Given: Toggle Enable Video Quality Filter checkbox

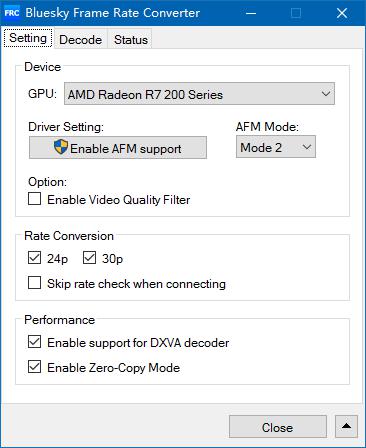Looking at the screenshot, I should pos(35,199).
